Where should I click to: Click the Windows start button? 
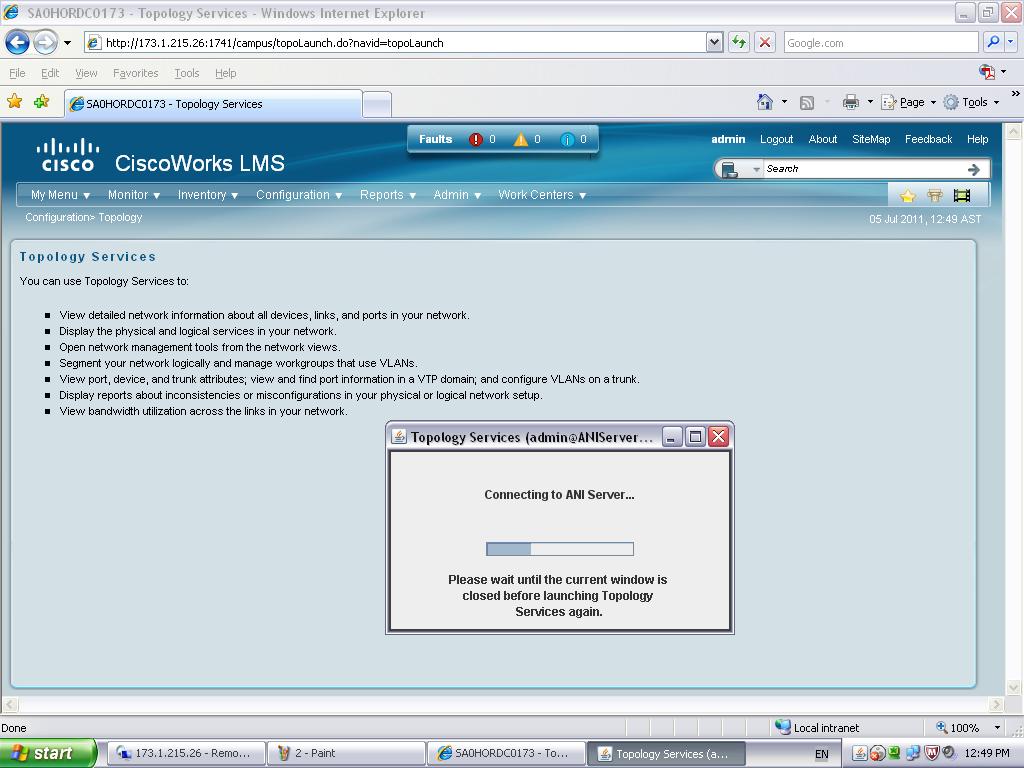coord(48,753)
